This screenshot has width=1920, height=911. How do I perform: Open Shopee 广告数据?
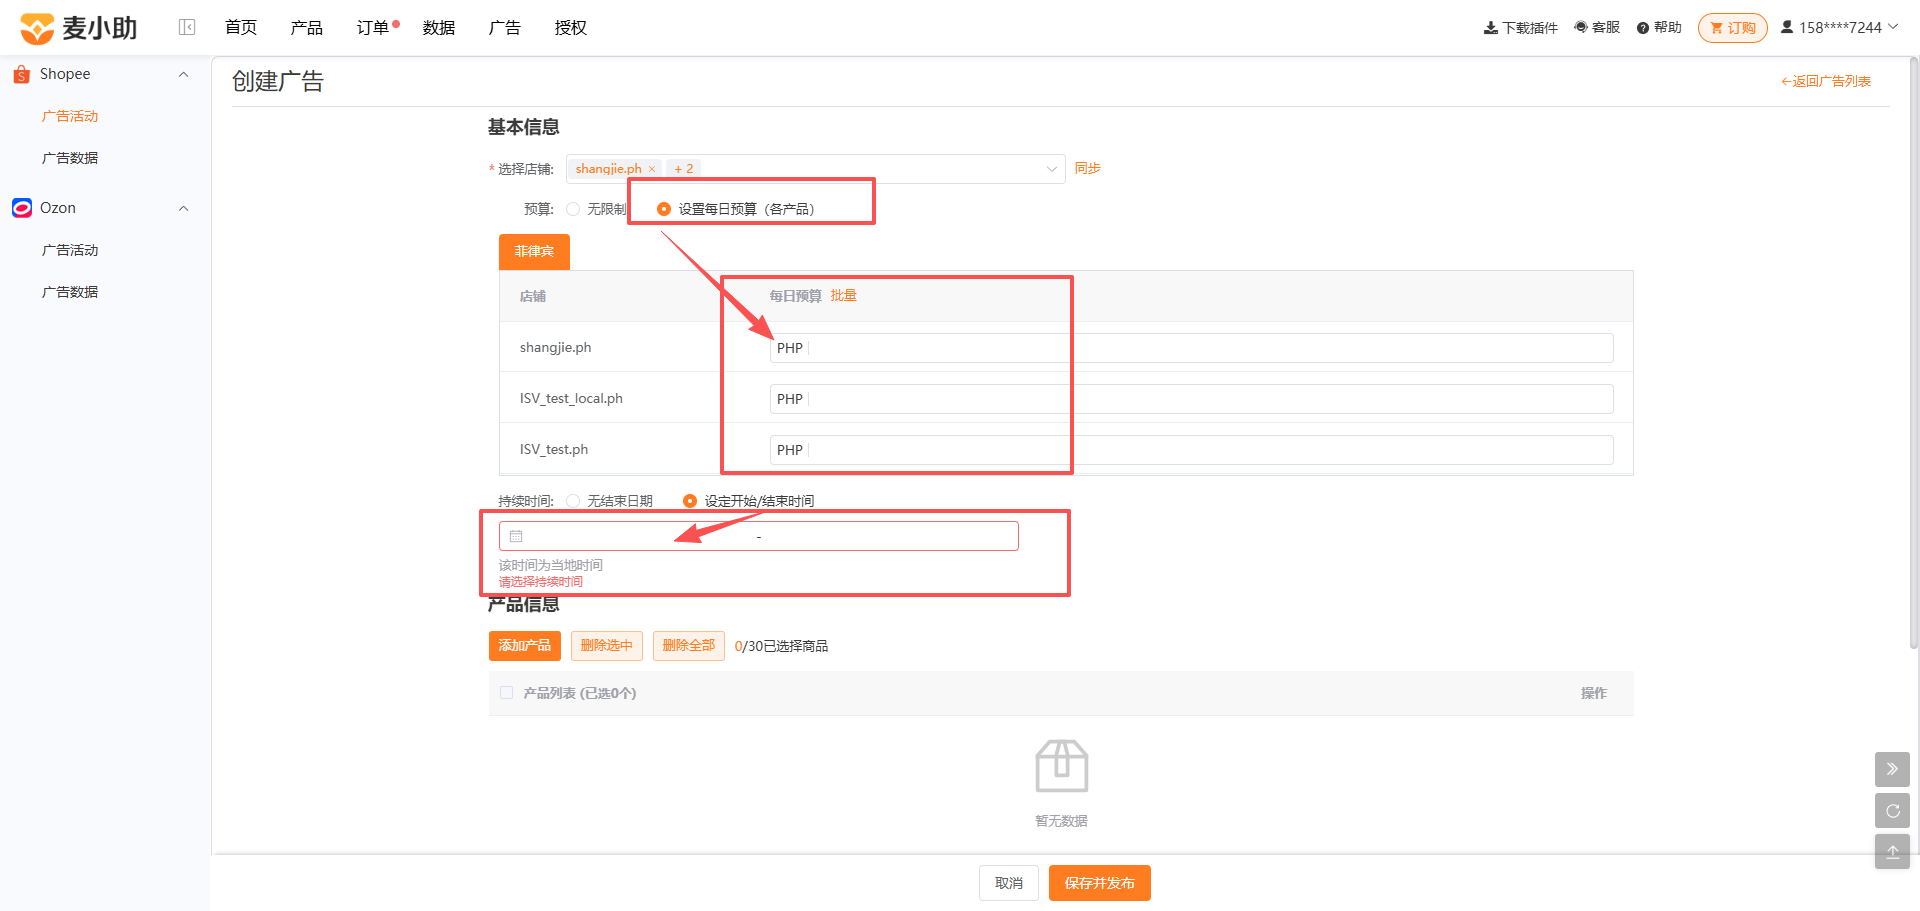70,158
